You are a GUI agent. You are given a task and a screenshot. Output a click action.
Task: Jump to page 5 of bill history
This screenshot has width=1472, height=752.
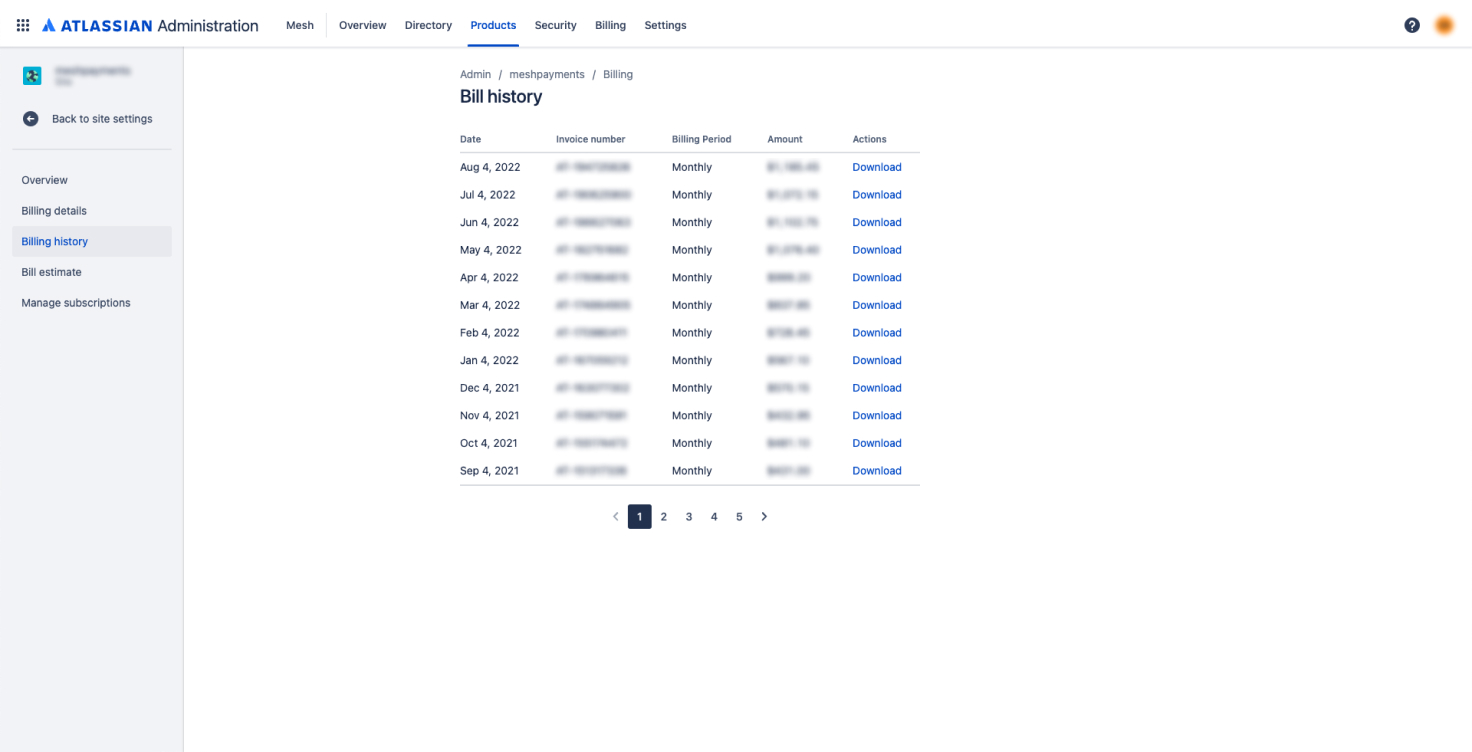click(x=739, y=517)
